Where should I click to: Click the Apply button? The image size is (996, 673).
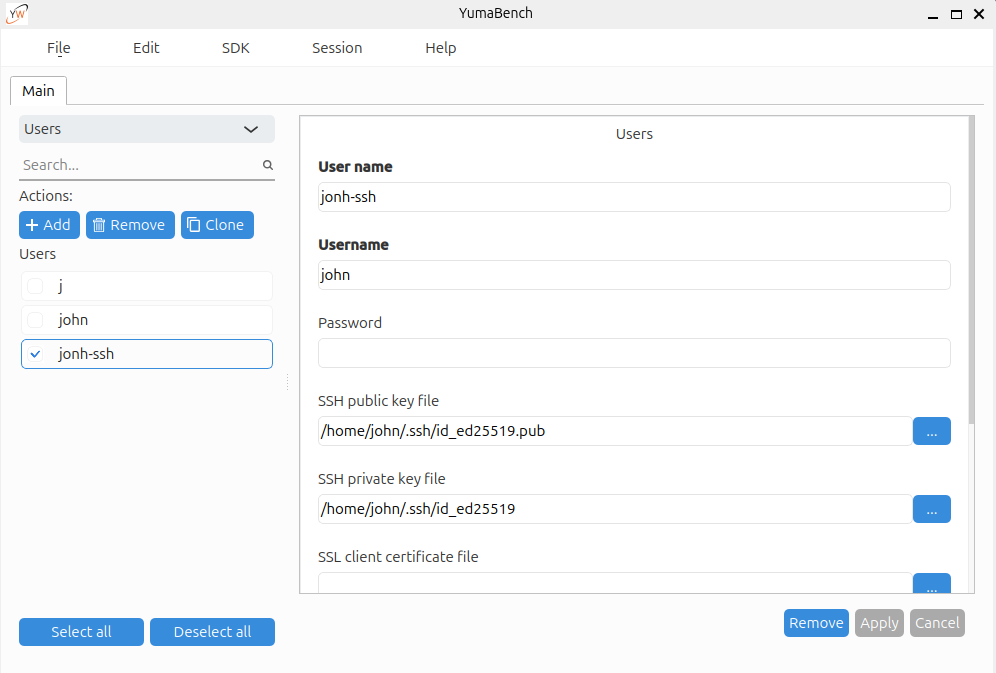point(879,623)
